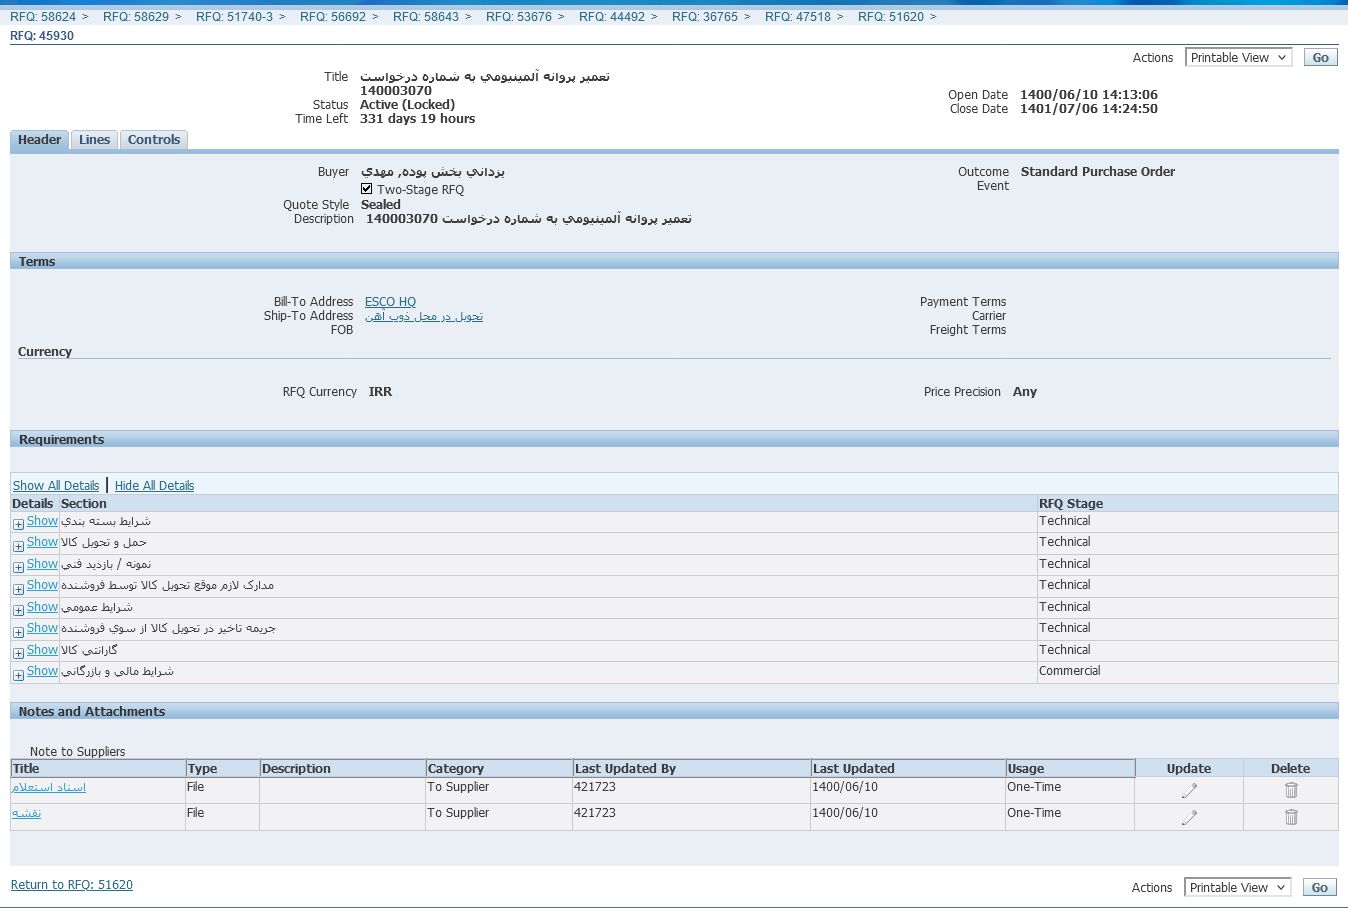Expand plus icon for مدارک لازم موقع تحويل row

pos(18,589)
